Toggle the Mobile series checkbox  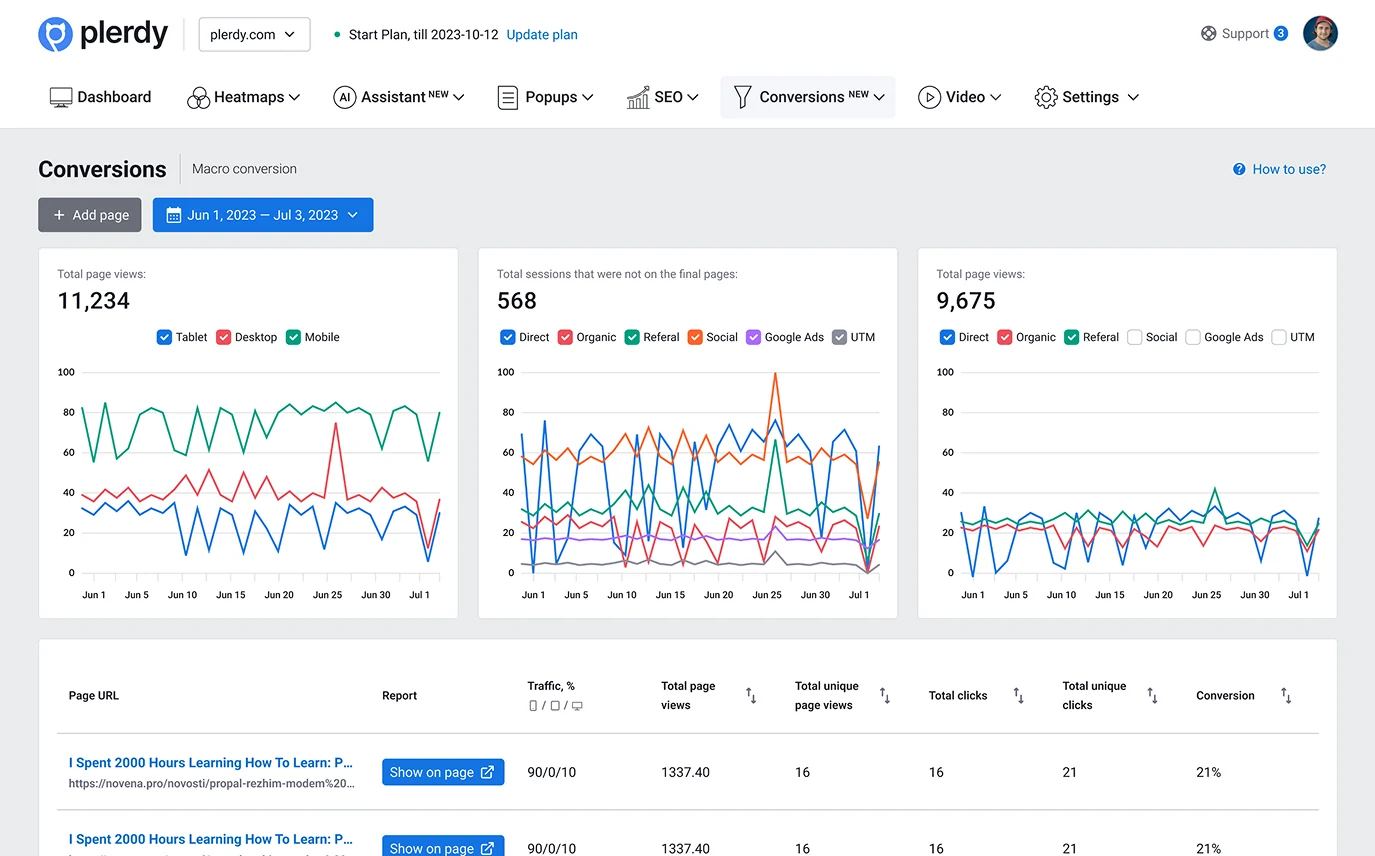pyautogui.click(x=294, y=337)
